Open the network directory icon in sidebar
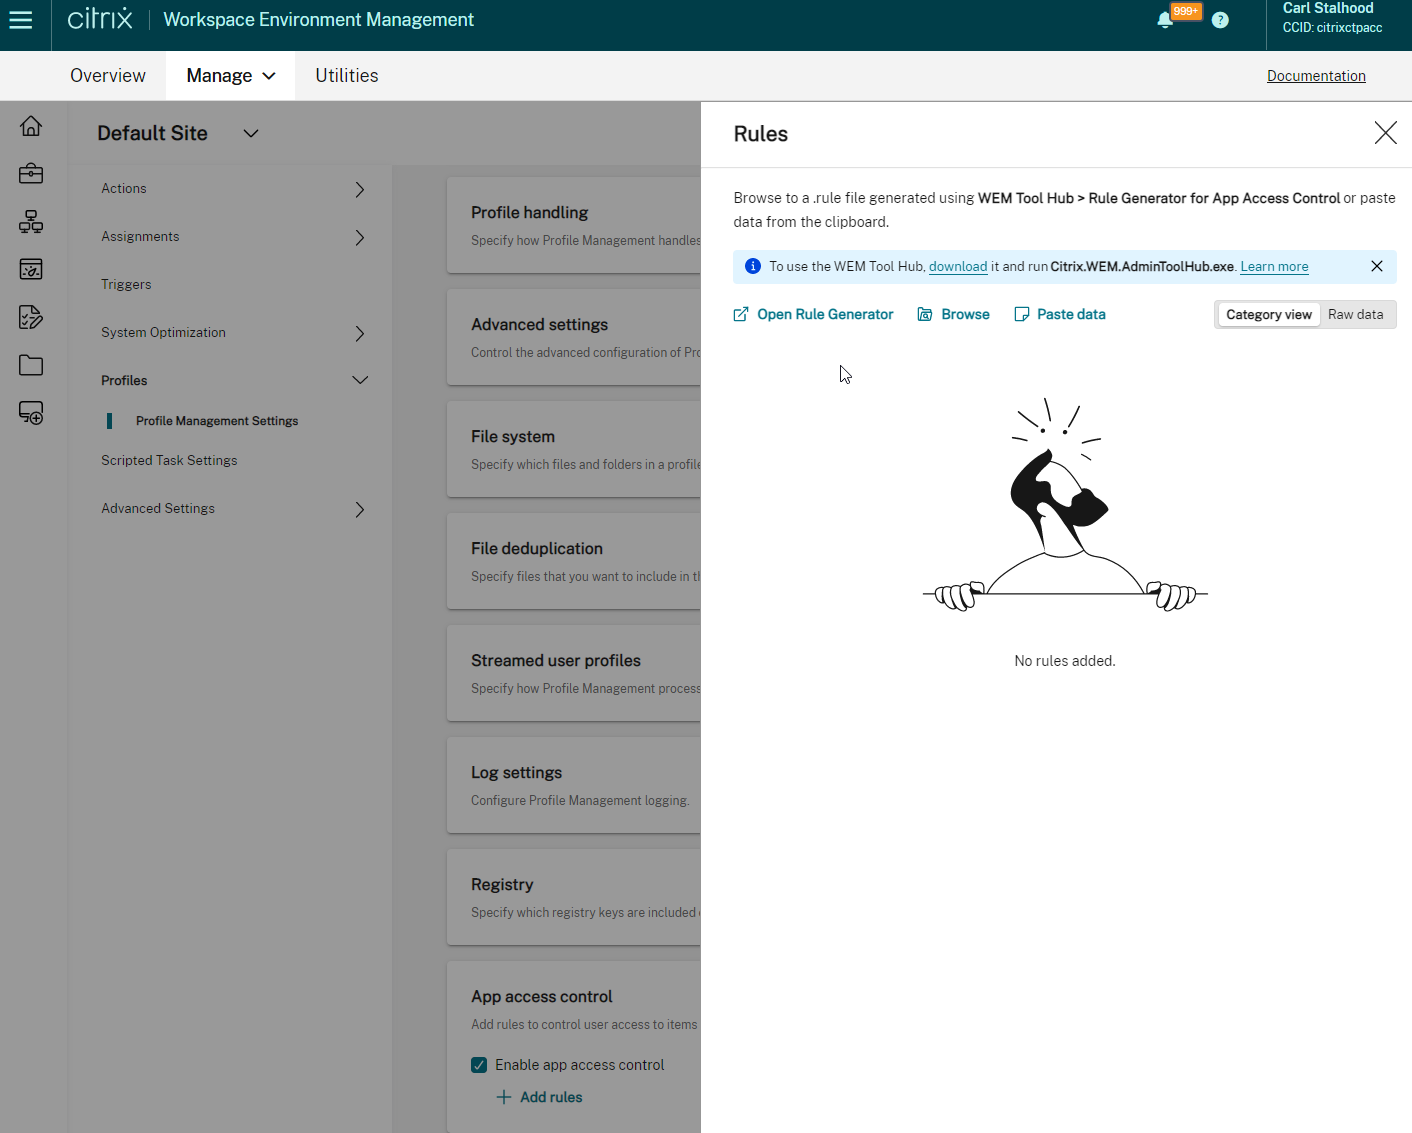 pyautogui.click(x=31, y=222)
